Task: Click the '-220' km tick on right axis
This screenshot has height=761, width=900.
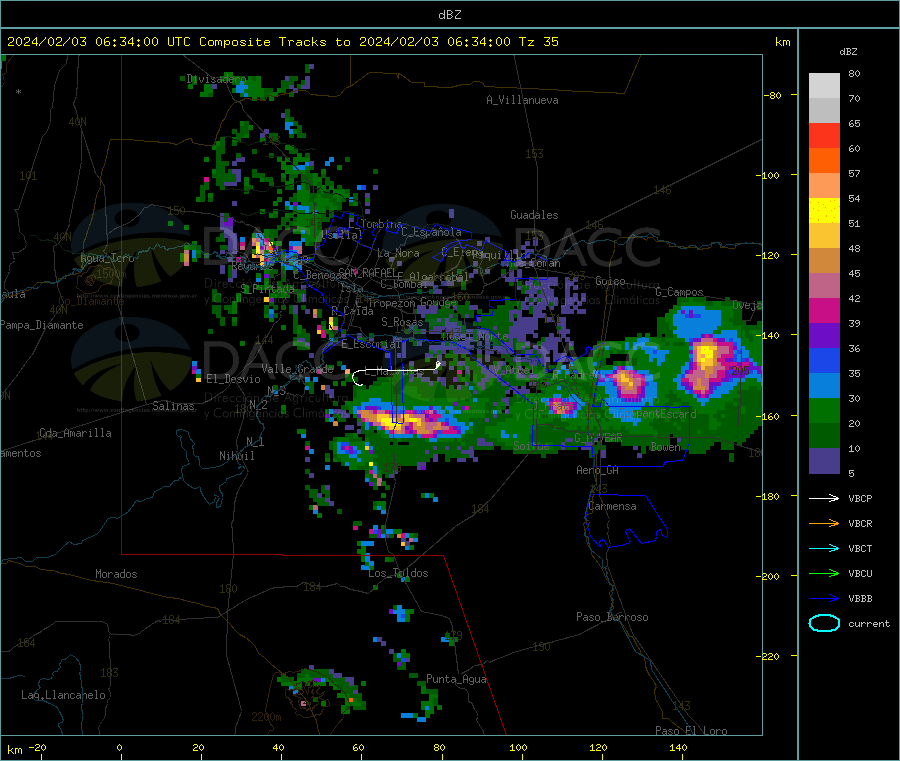Action: (768, 657)
